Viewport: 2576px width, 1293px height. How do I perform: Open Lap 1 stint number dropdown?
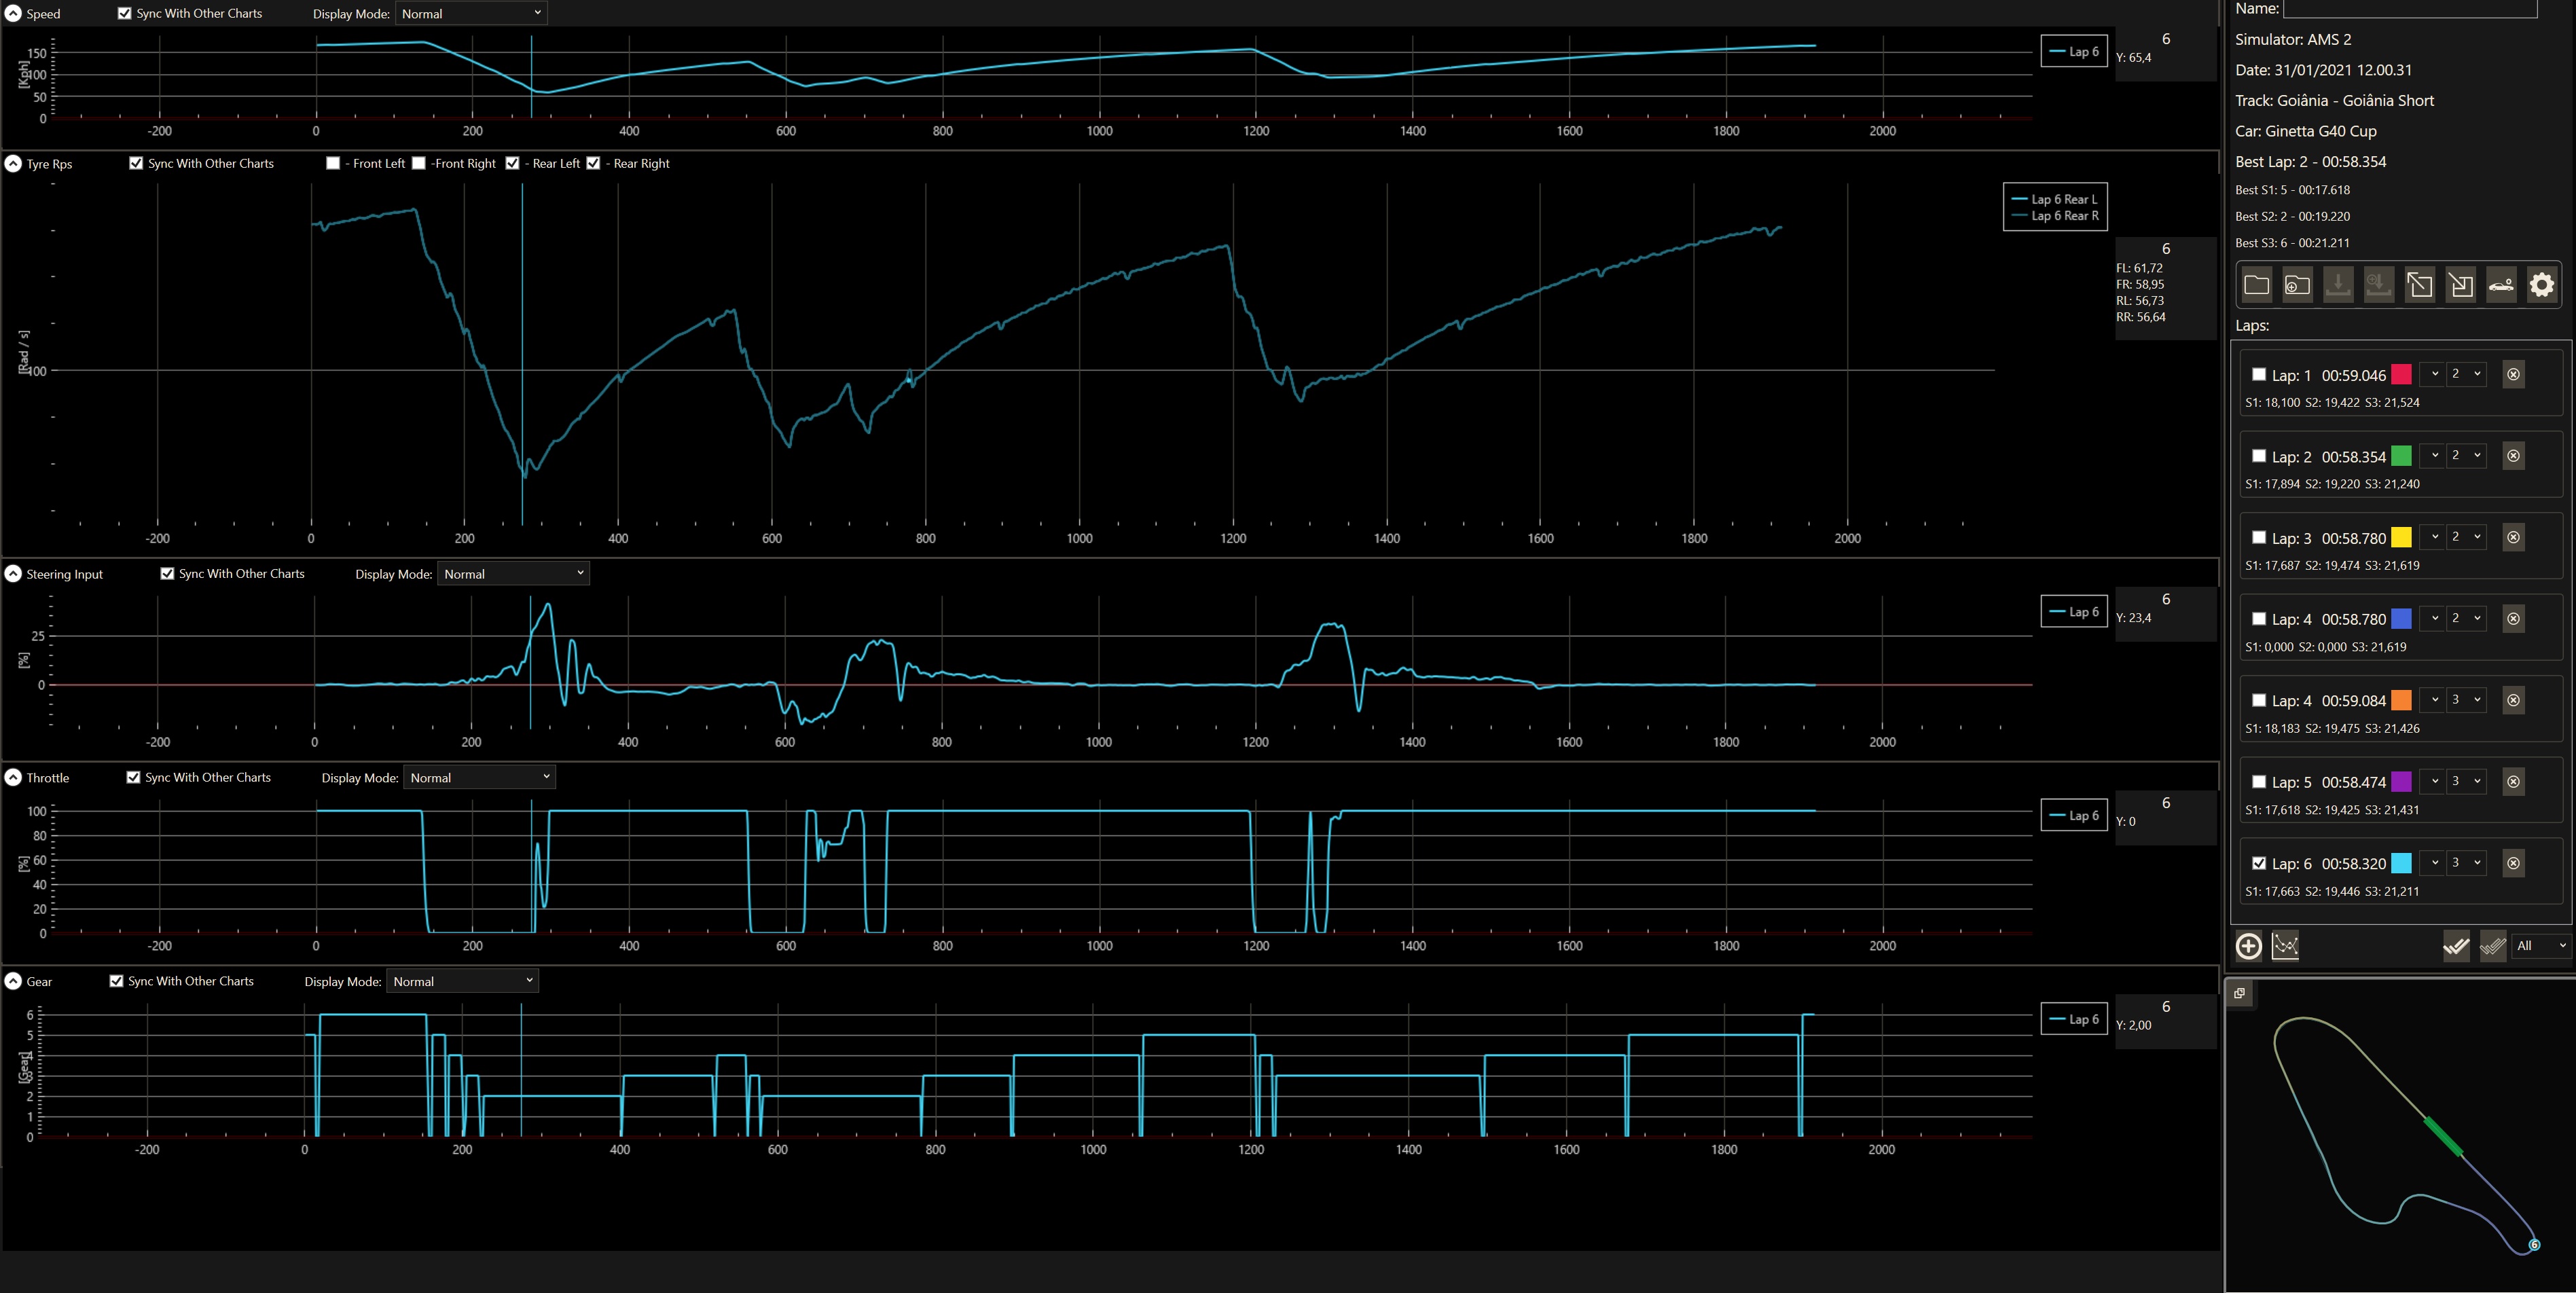coord(2466,374)
